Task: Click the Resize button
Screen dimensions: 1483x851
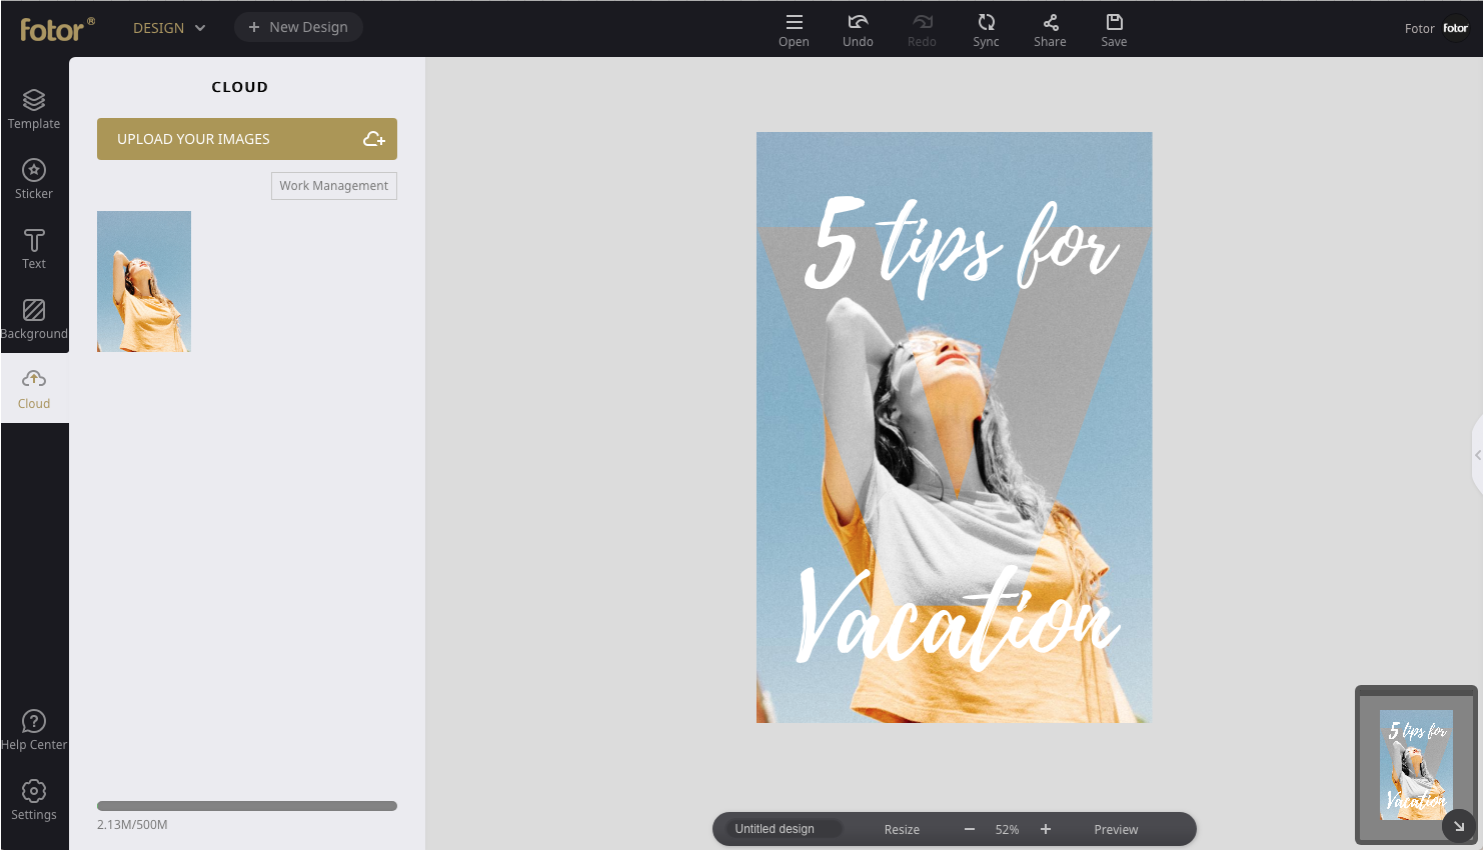Action: (x=902, y=829)
